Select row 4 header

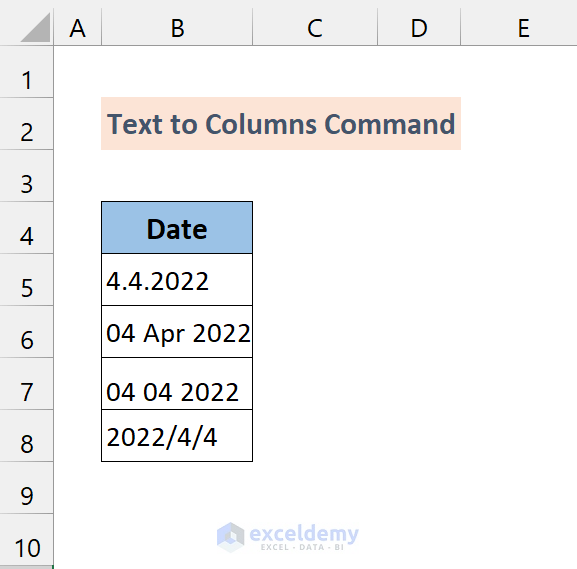point(26,227)
